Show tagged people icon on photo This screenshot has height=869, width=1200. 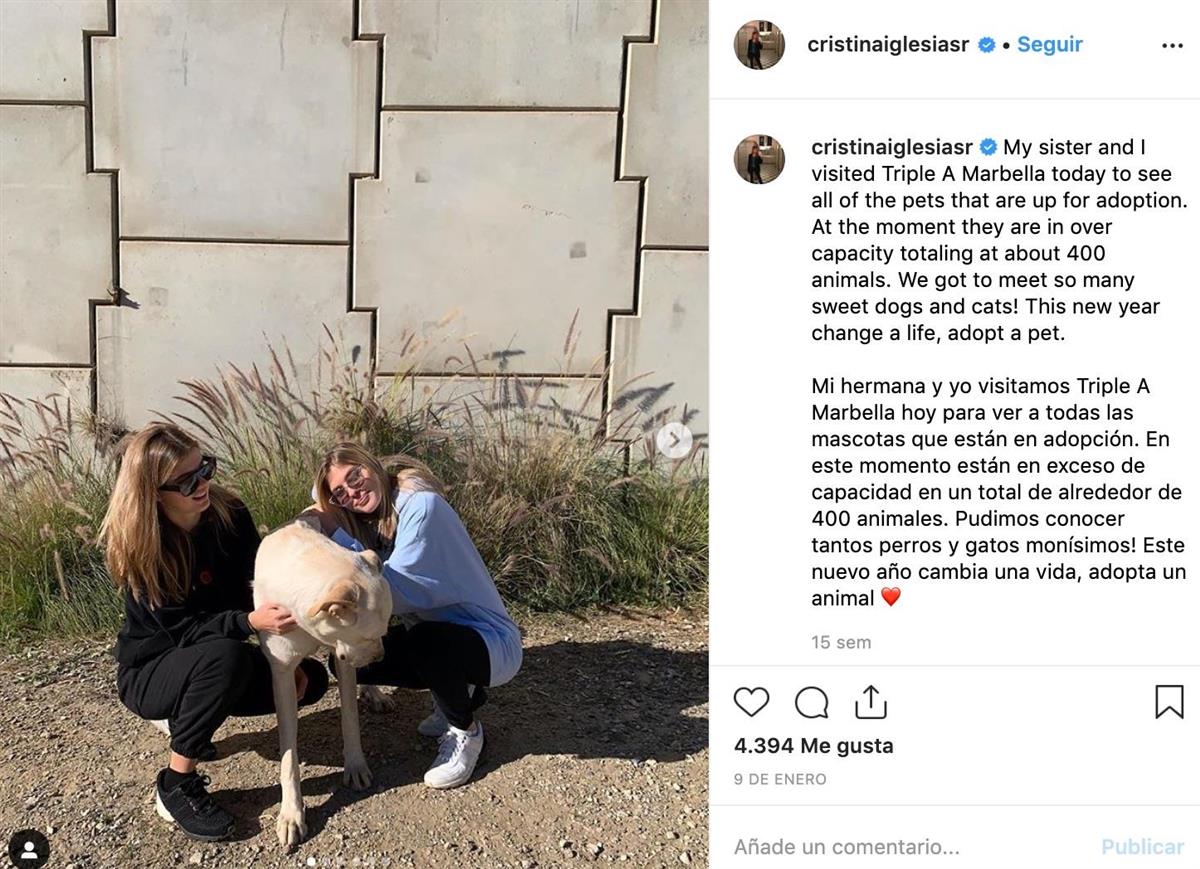point(28,849)
